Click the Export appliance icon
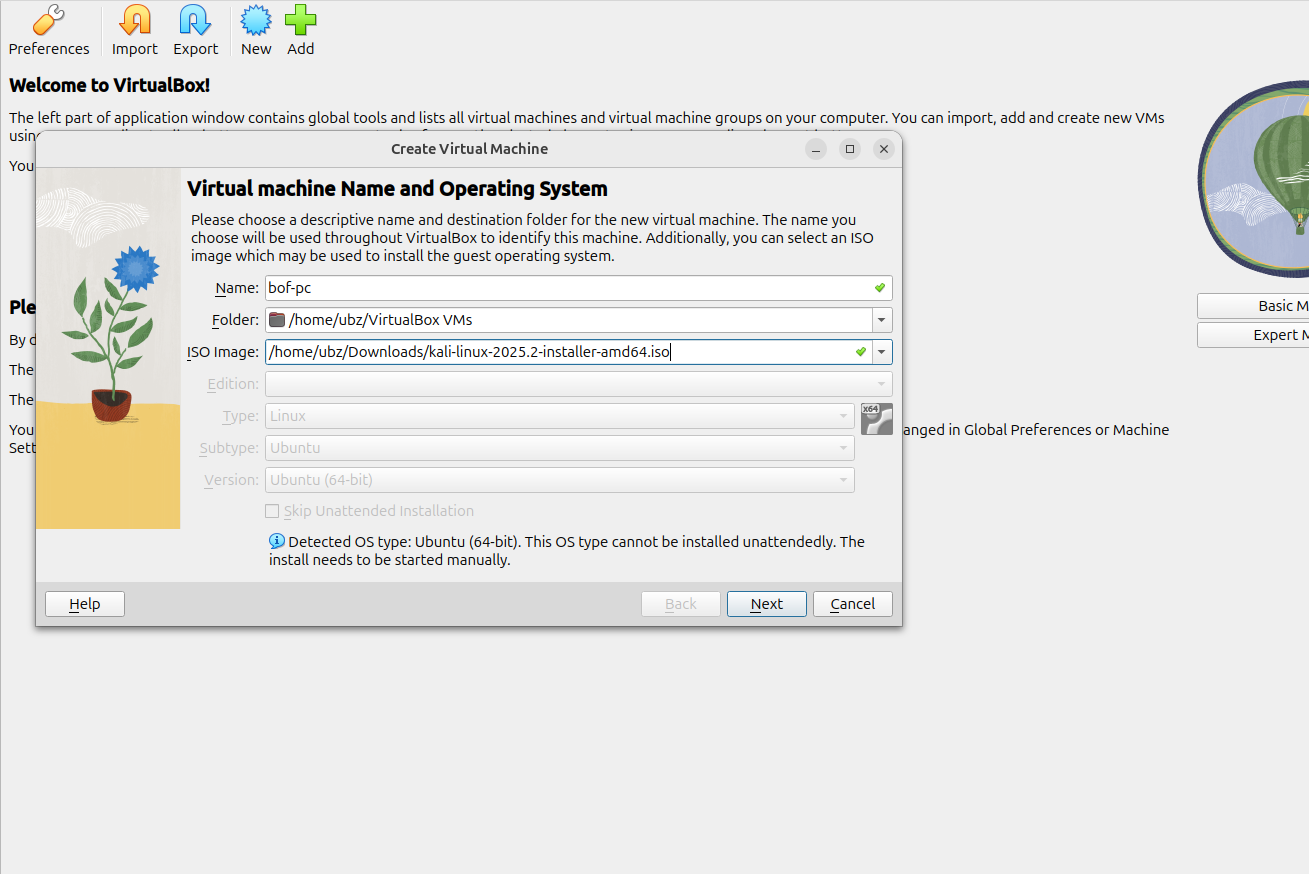 (195, 21)
